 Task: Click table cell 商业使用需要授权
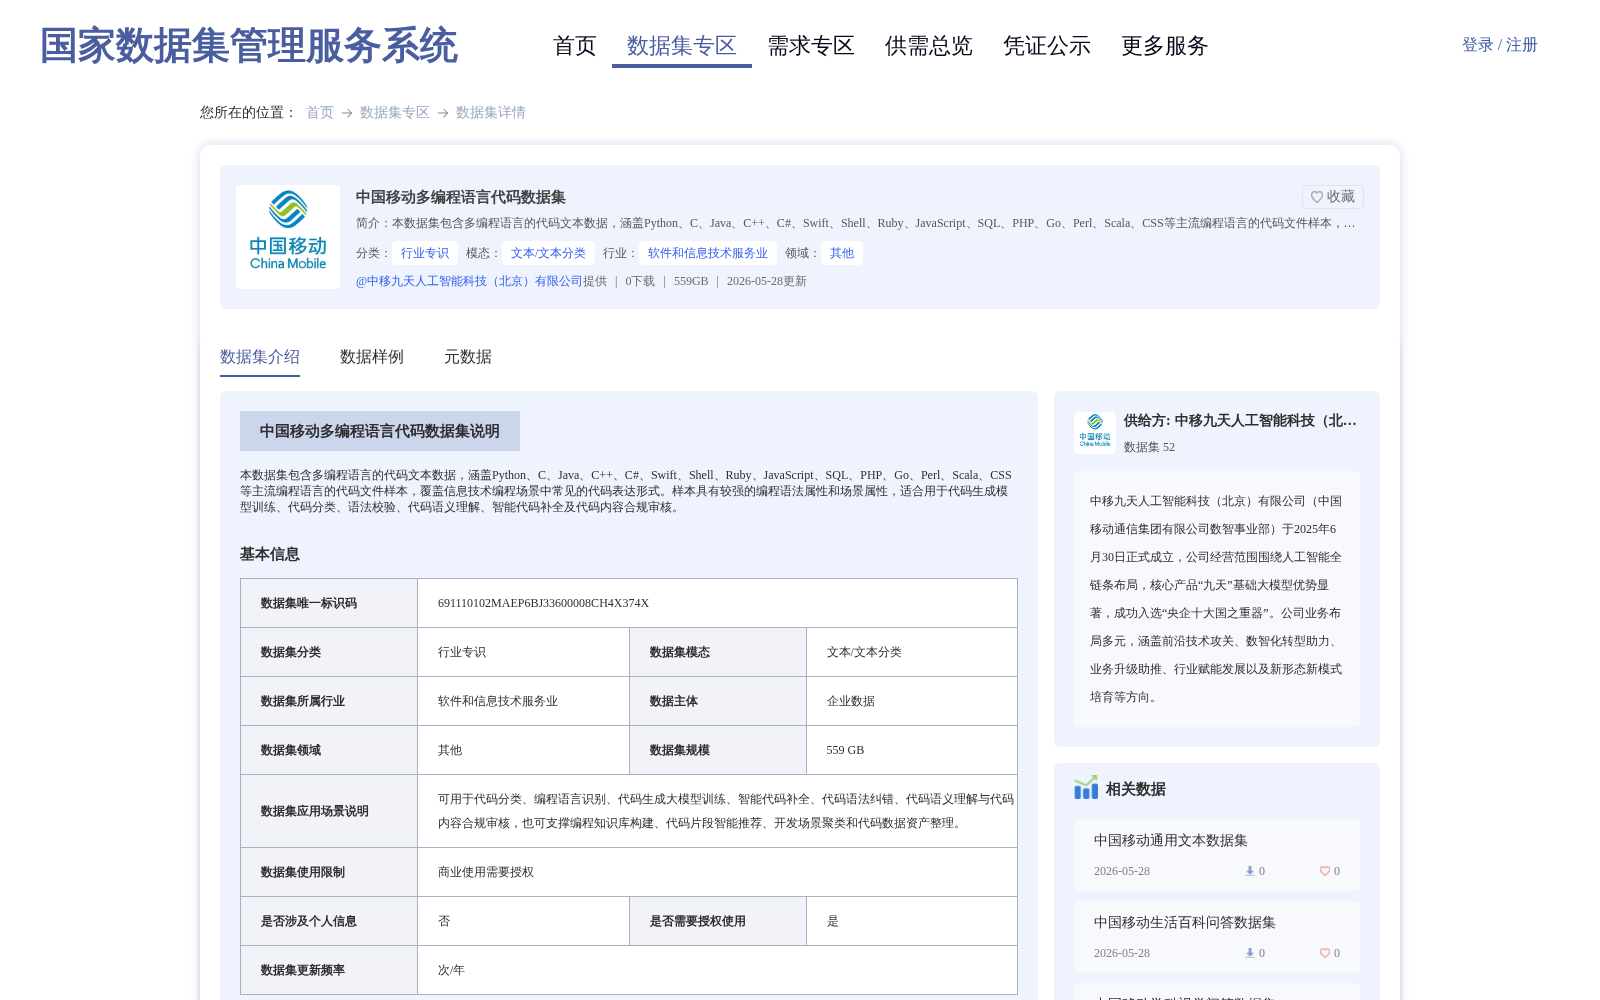coord(486,872)
